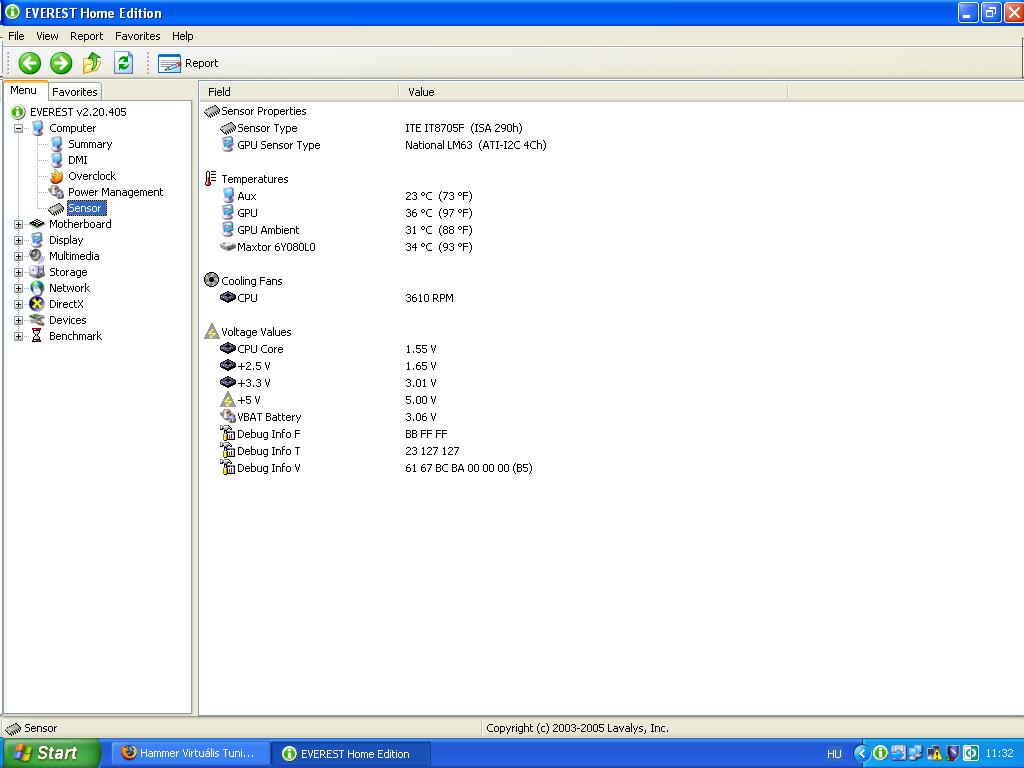Click the Temperatures thermometer icon

(x=211, y=179)
